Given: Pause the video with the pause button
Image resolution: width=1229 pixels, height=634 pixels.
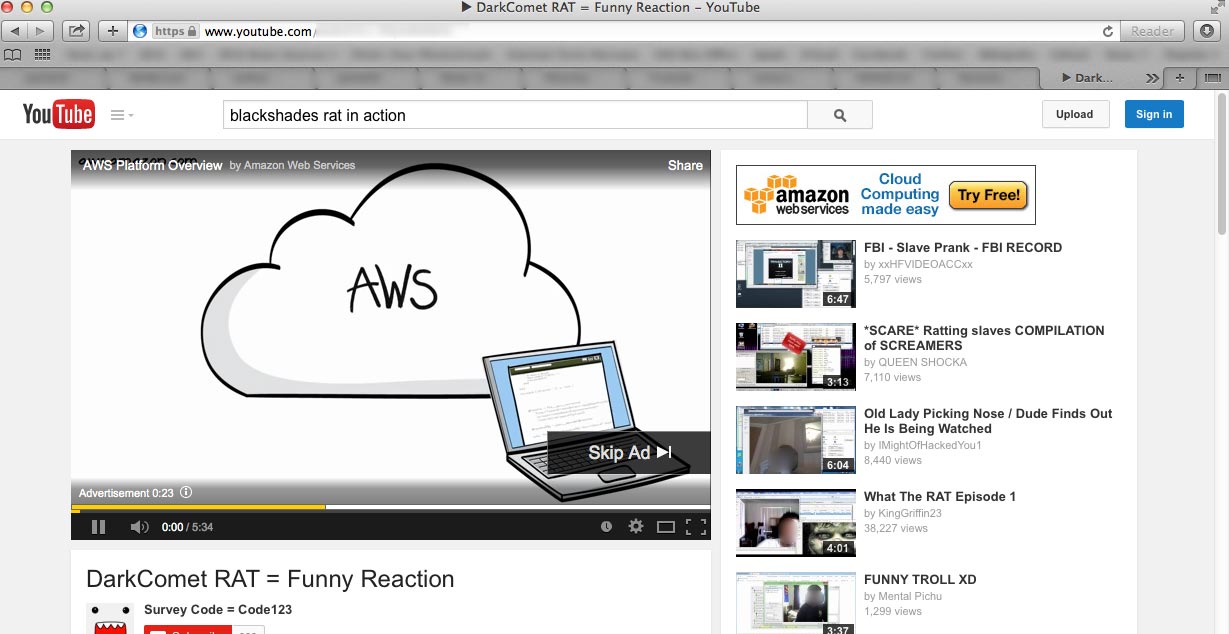Looking at the screenshot, I should (x=98, y=527).
